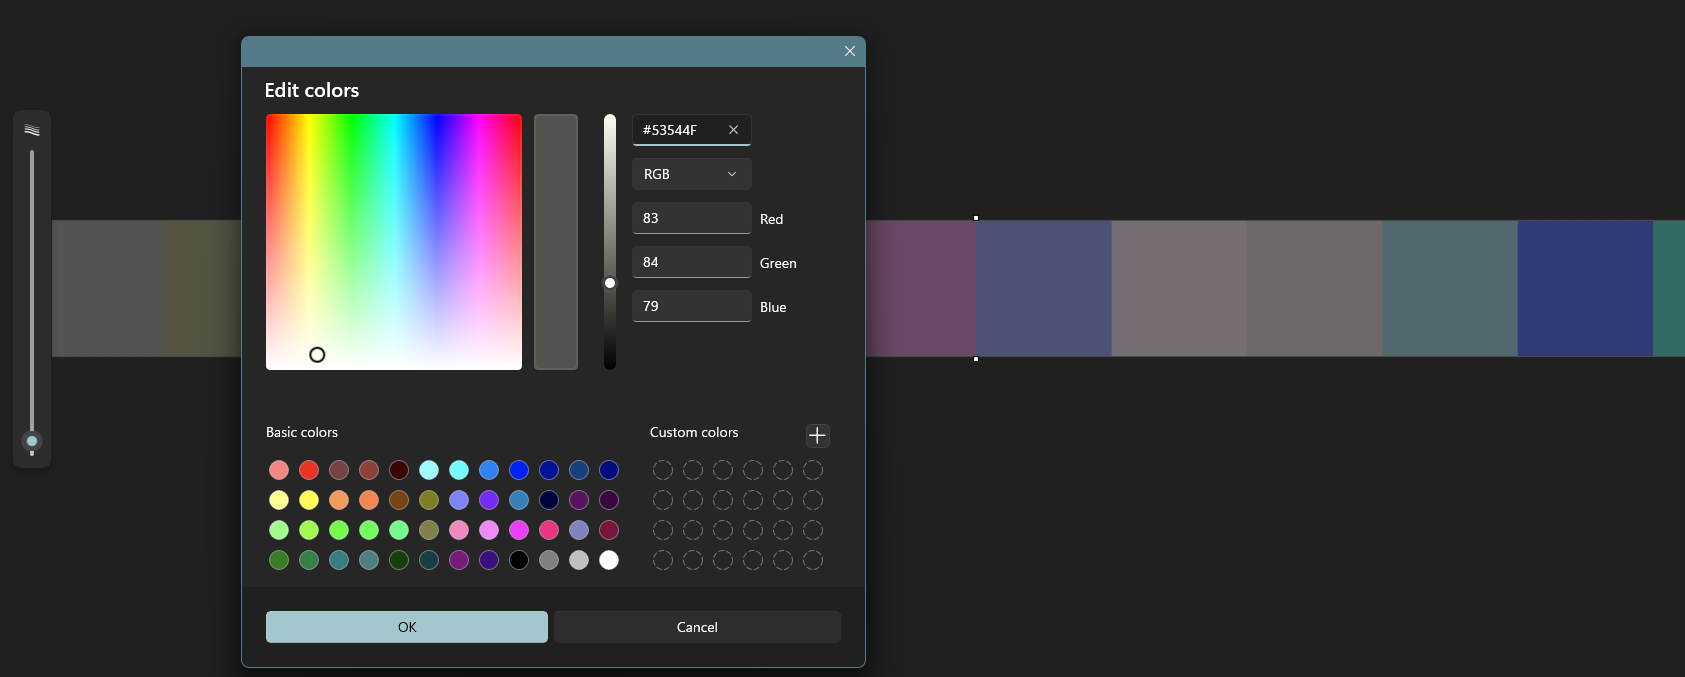Select the vivid violet basic color
Image resolution: width=1685 pixels, height=677 pixels.
click(x=489, y=500)
